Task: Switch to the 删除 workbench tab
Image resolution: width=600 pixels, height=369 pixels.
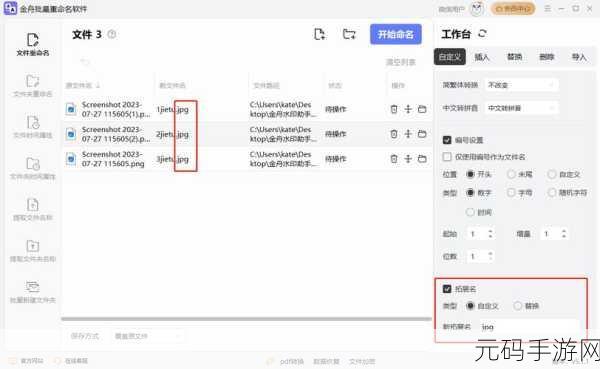Action: (x=546, y=57)
